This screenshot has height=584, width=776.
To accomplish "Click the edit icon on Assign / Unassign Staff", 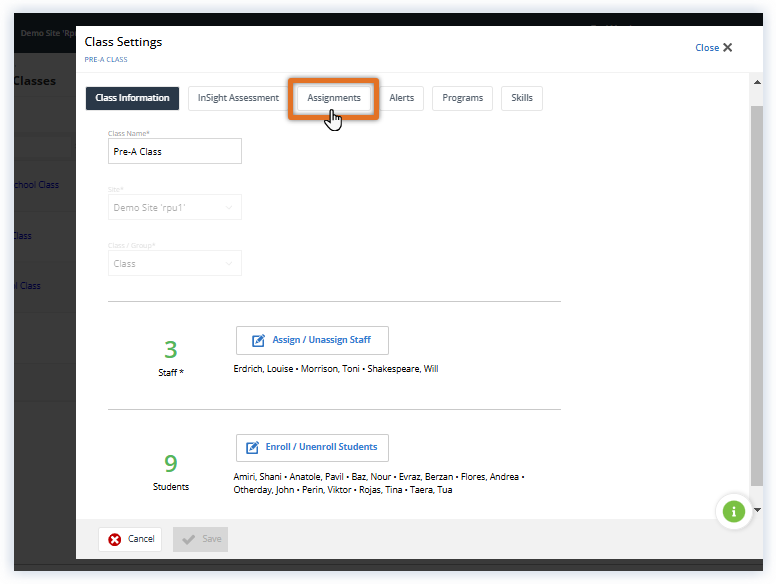I will coord(258,341).
